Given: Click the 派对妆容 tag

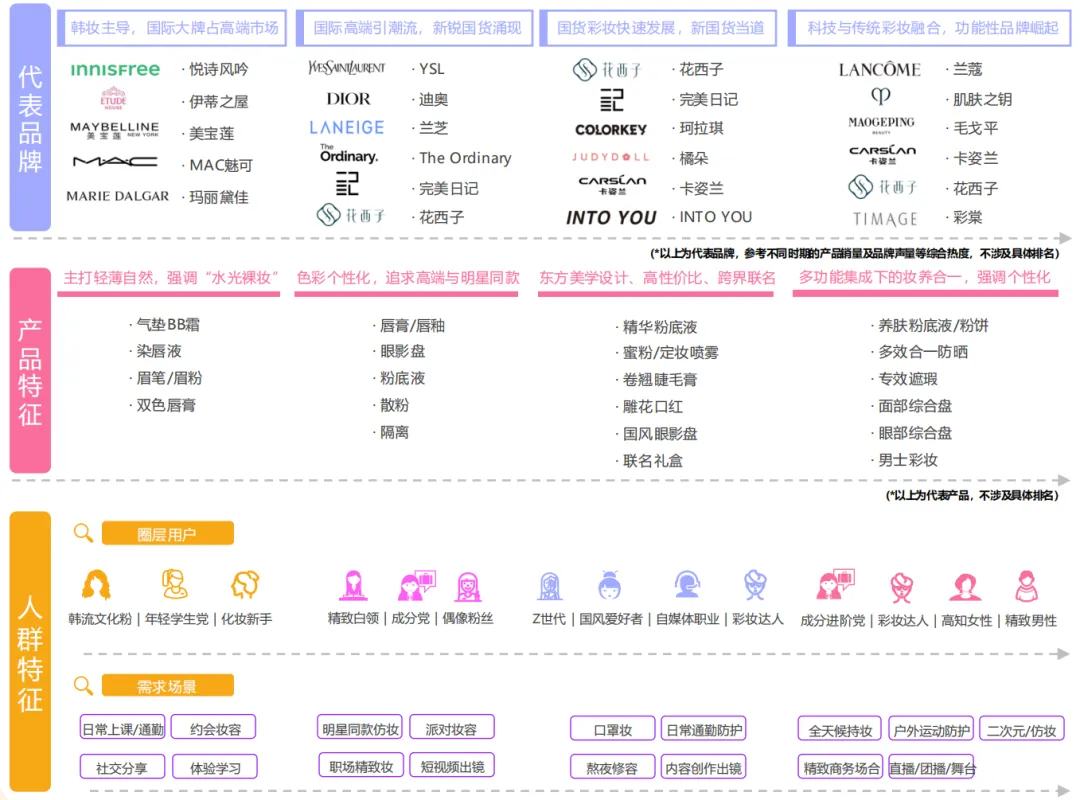Looking at the screenshot, I should click(452, 728).
